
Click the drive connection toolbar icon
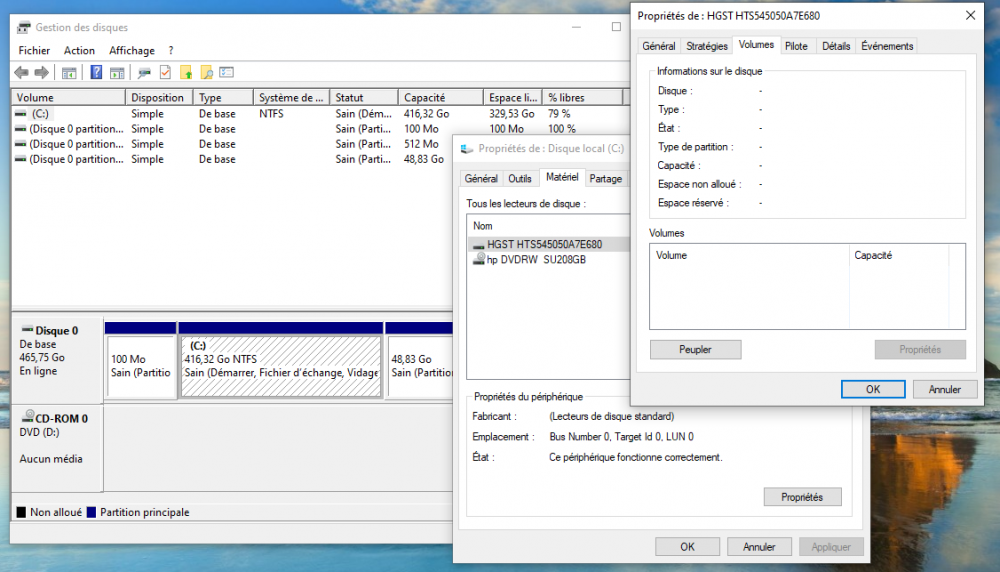(x=144, y=72)
